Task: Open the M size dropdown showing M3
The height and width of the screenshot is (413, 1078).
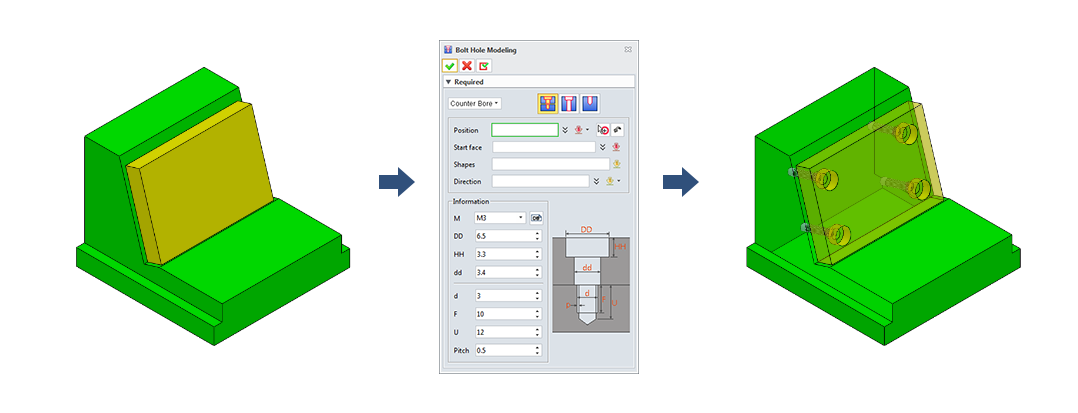Action: tap(500, 218)
